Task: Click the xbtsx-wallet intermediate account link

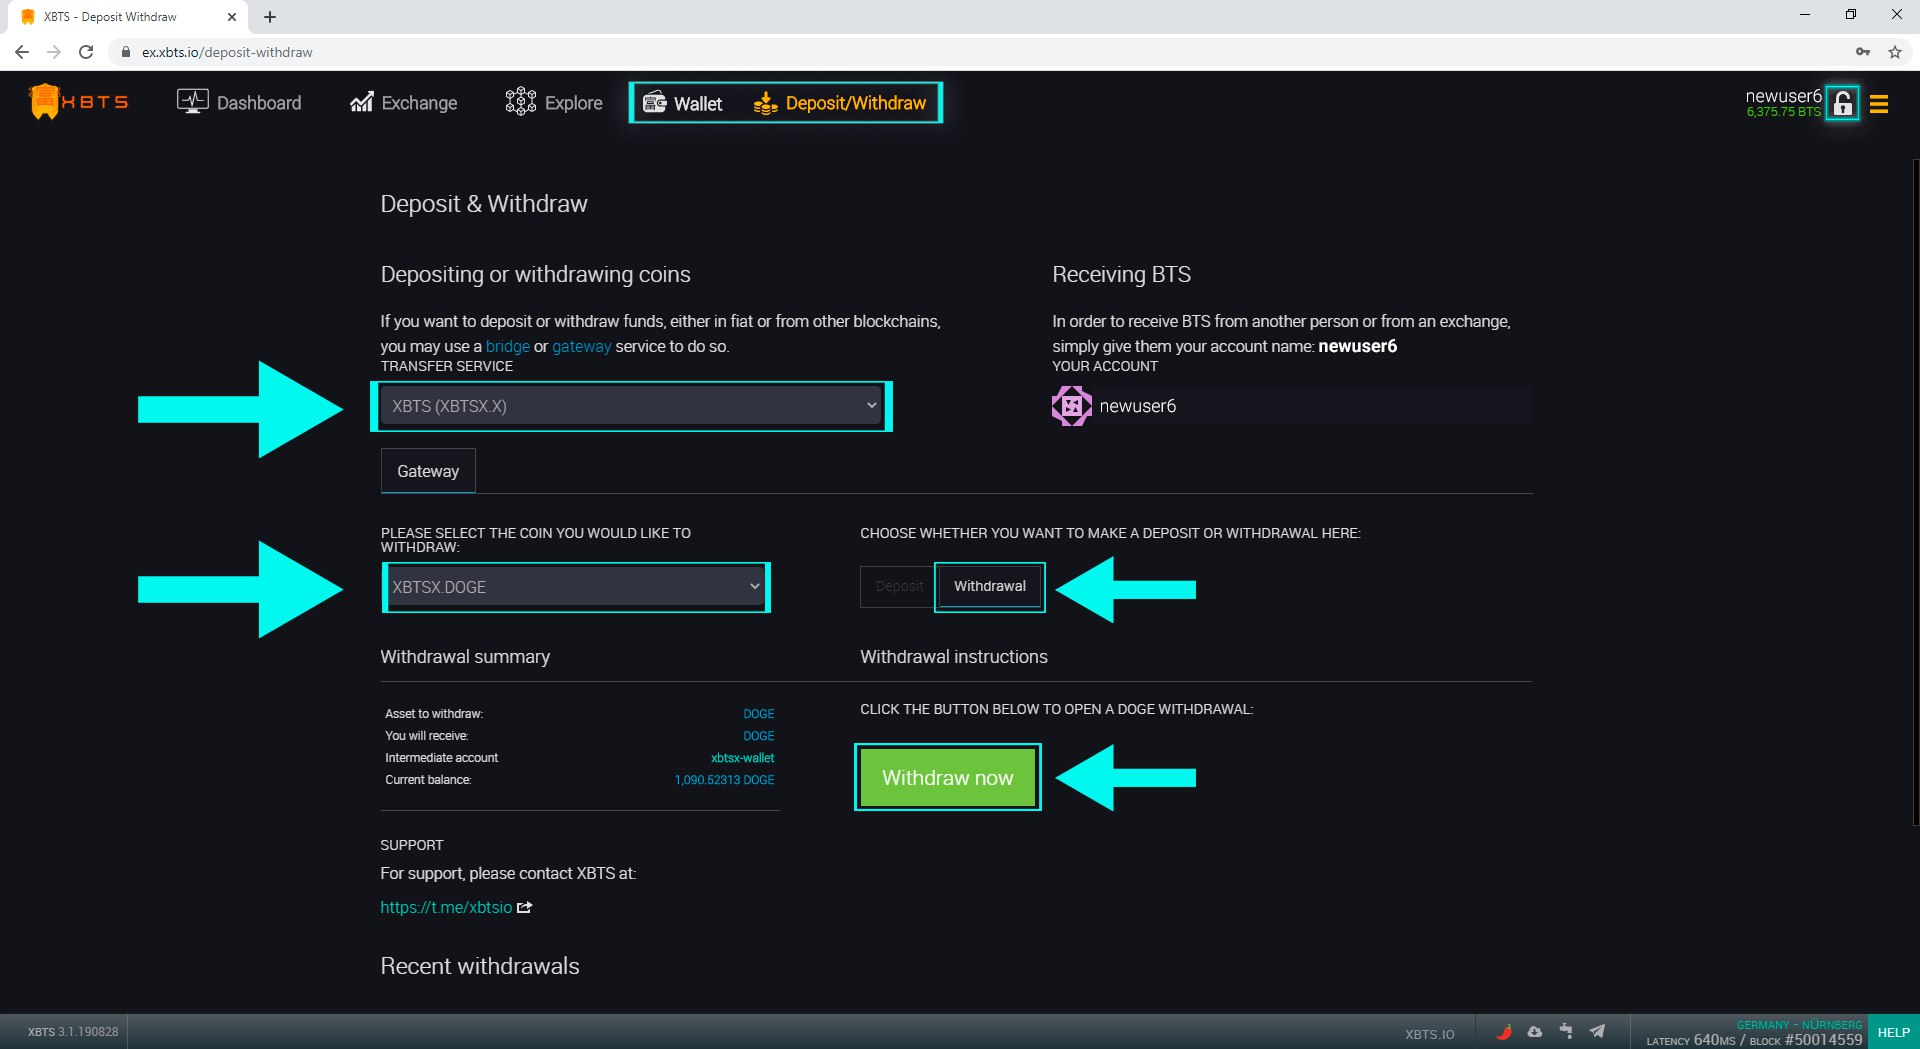Action: coord(743,758)
